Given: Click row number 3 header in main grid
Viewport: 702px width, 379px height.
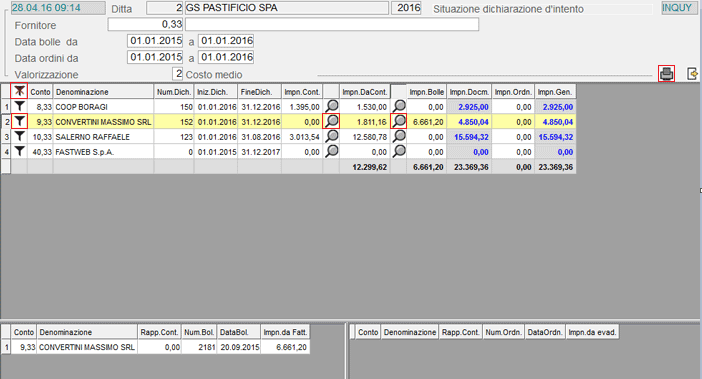Looking at the screenshot, I should [6, 137].
